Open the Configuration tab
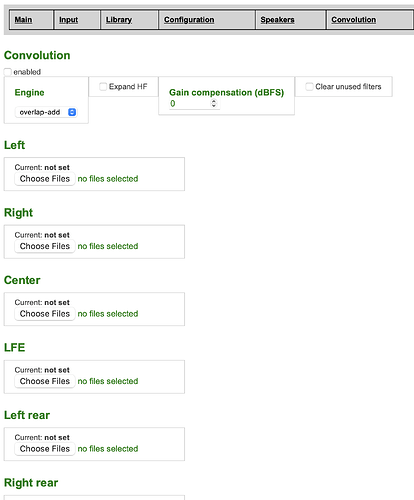This screenshot has height=500, width=414. [189, 20]
